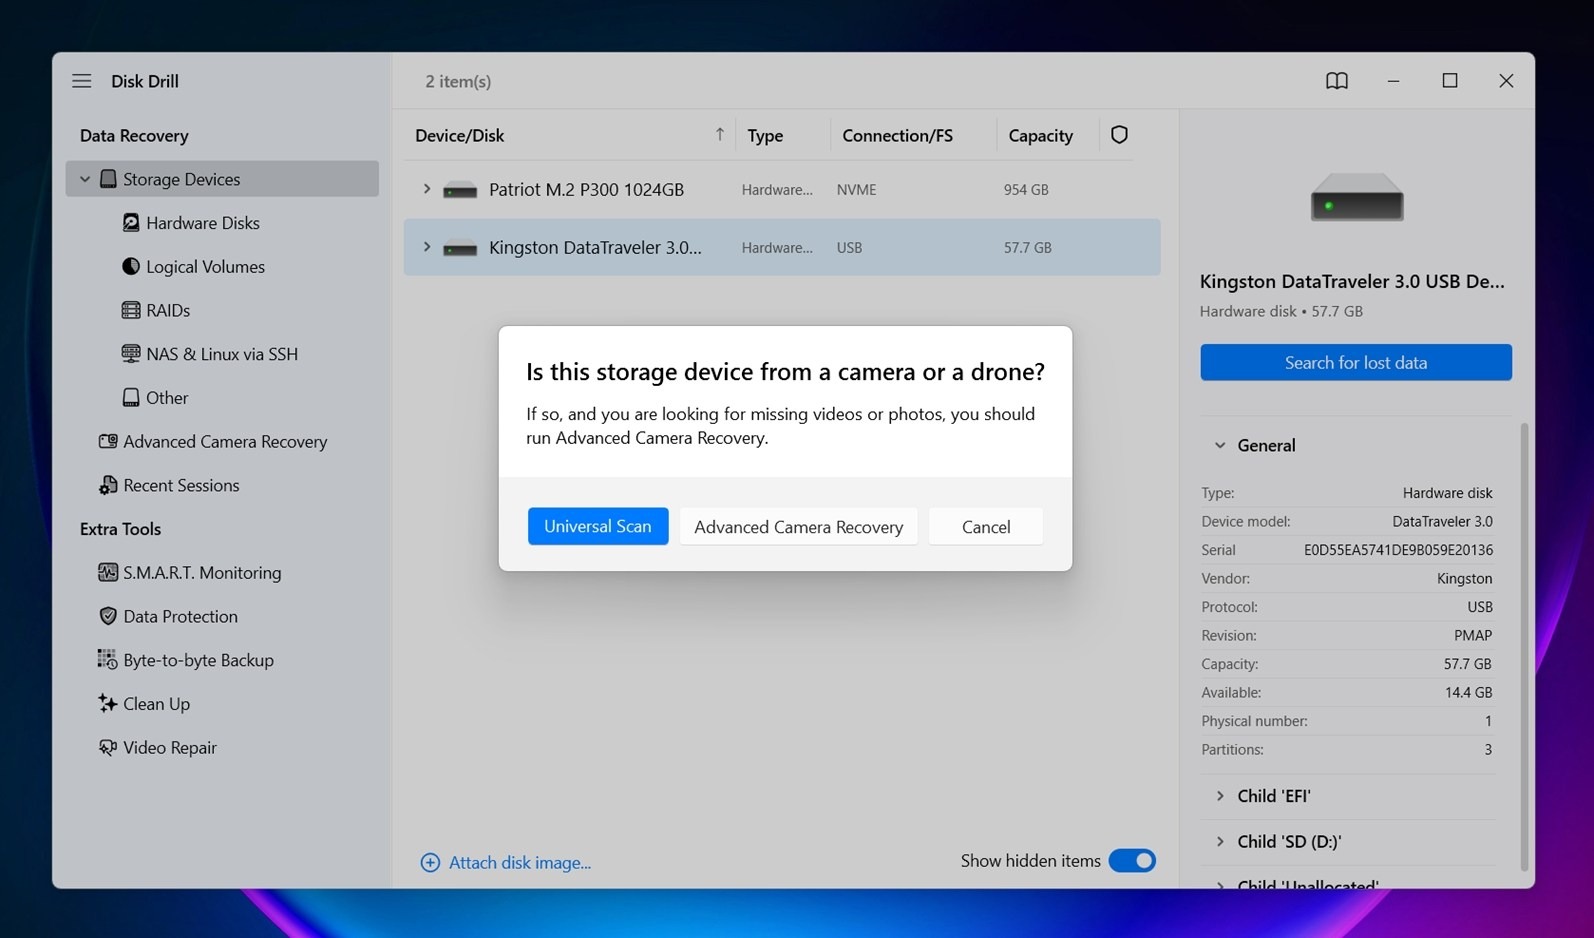This screenshot has height=938, width=1594.
Task: Select Other in the Storage Devices tree
Action: click(x=167, y=398)
